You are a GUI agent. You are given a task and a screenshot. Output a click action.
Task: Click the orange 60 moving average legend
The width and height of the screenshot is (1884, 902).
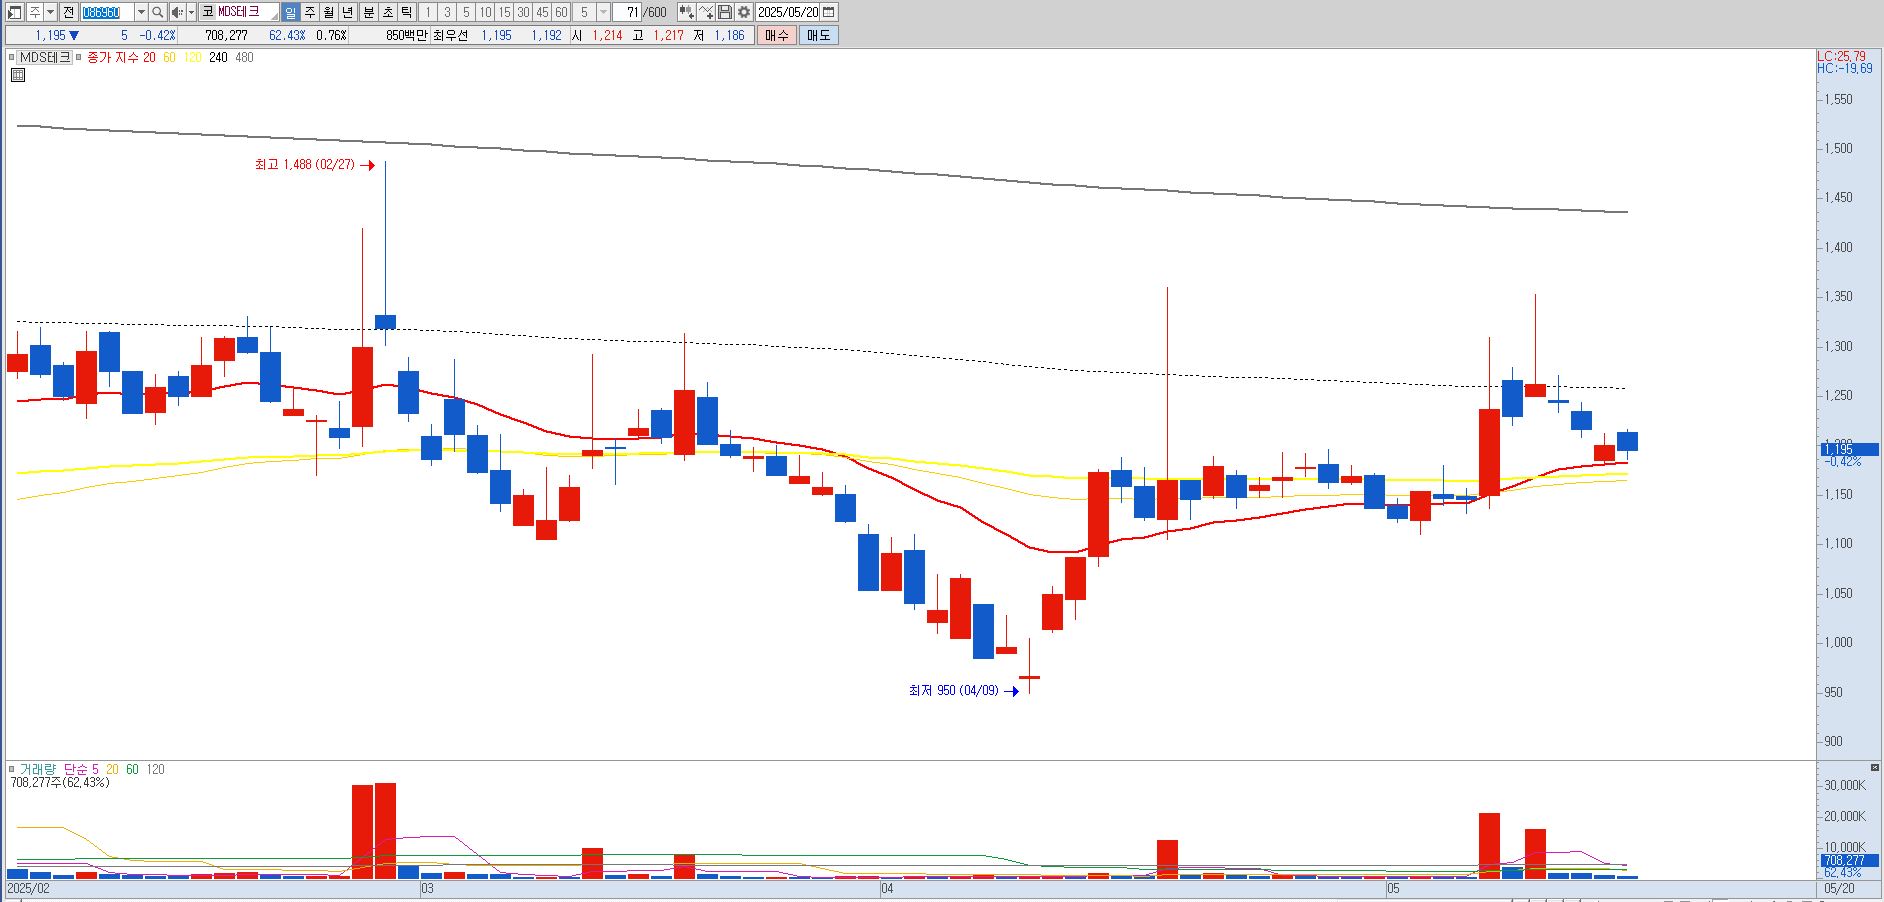(x=169, y=58)
